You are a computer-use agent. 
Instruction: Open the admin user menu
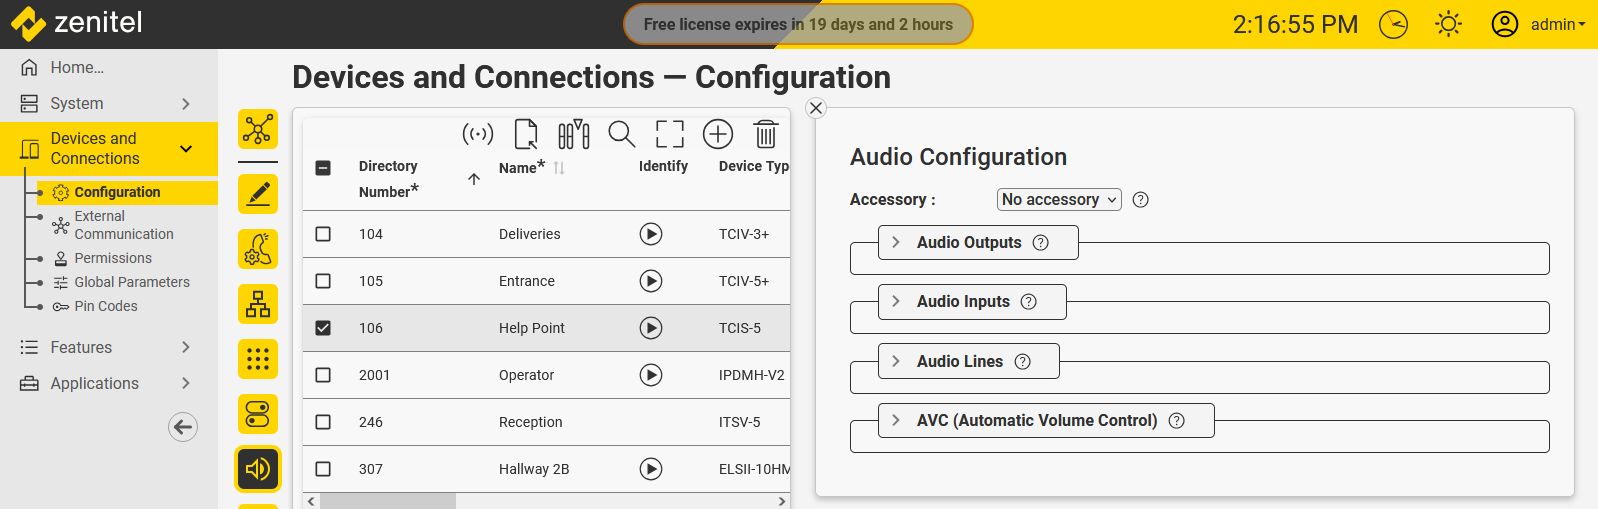pyautogui.click(x=1538, y=24)
